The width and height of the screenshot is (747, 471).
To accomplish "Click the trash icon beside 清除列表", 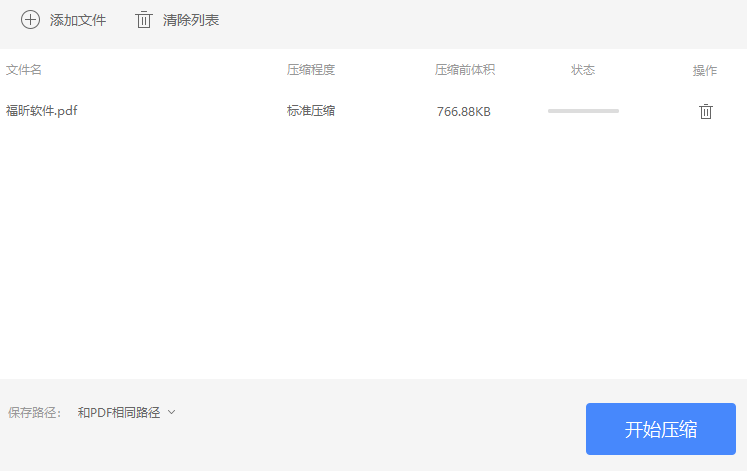I will (x=143, y=20).
